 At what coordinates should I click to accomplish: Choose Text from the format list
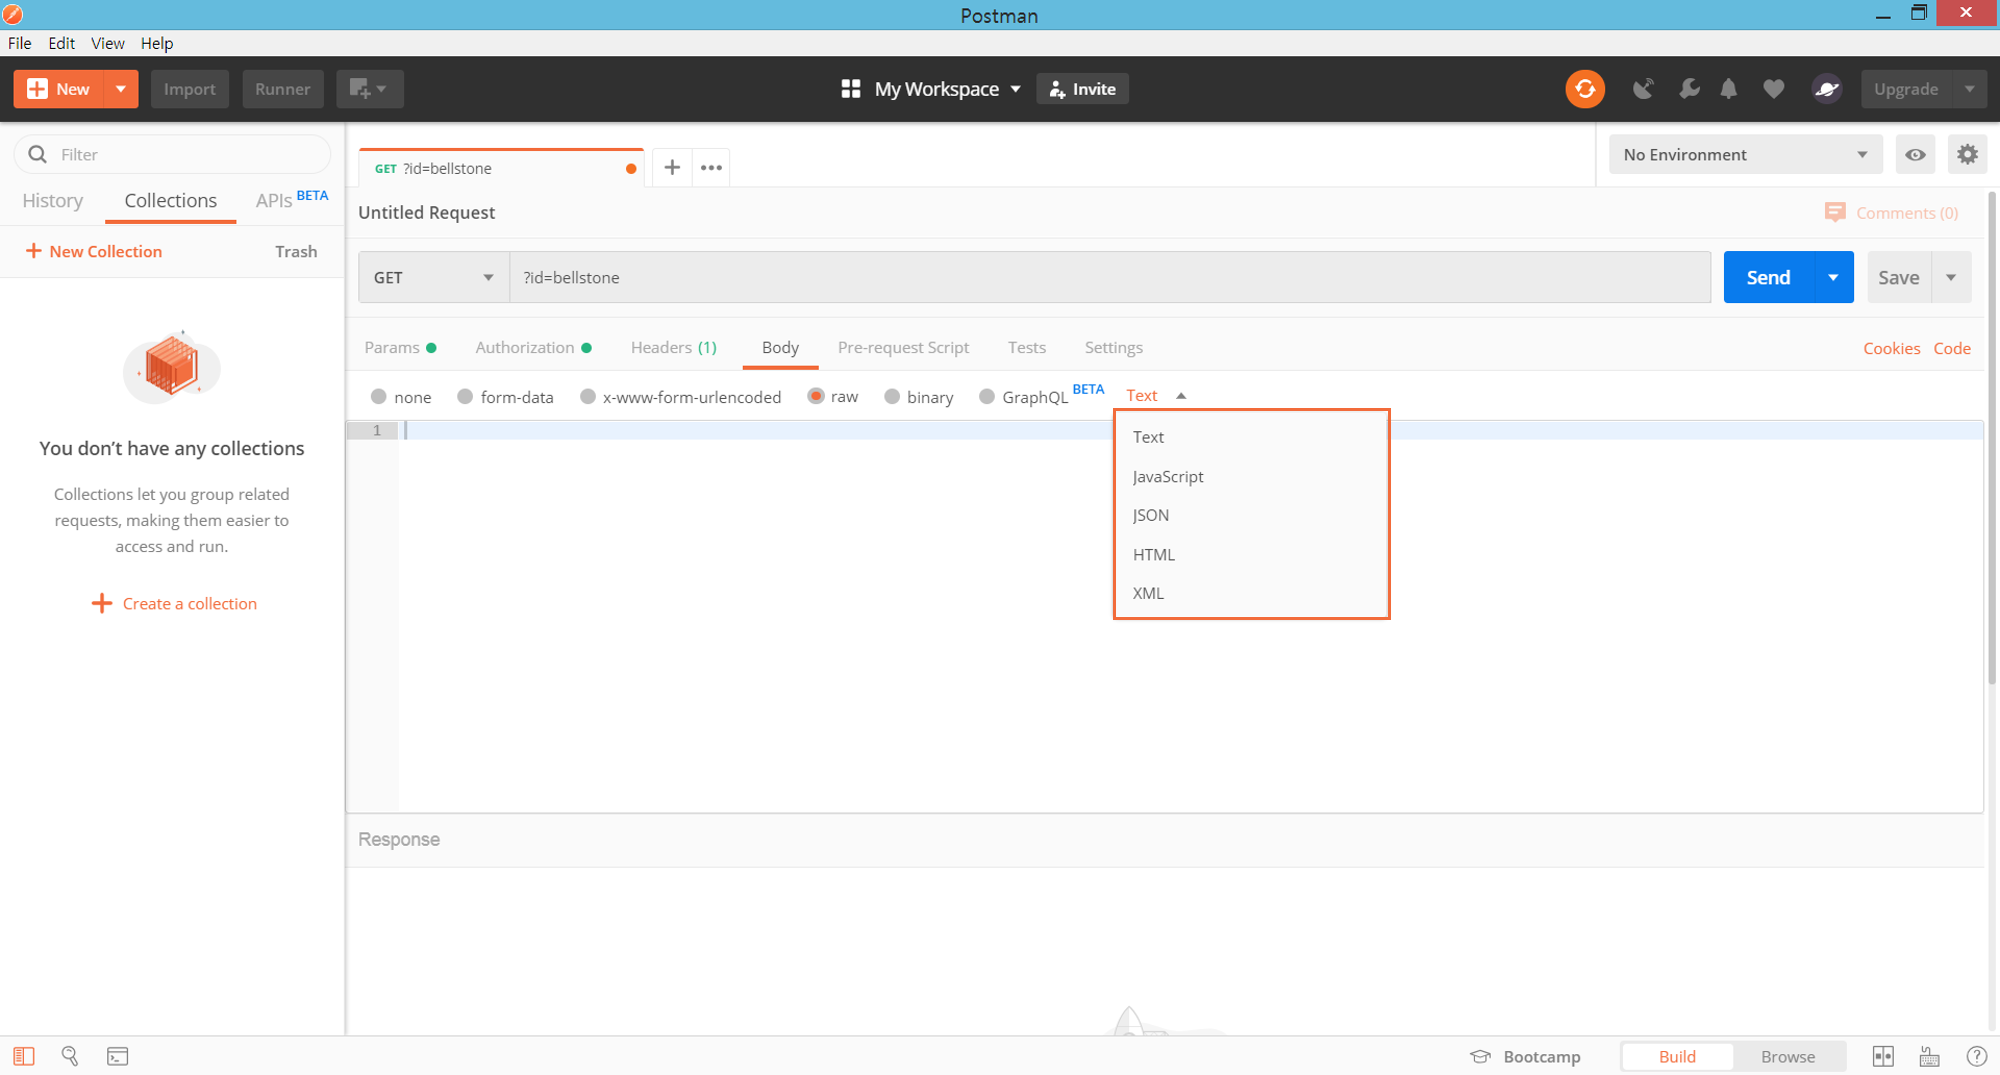[x=1251, y=437]
